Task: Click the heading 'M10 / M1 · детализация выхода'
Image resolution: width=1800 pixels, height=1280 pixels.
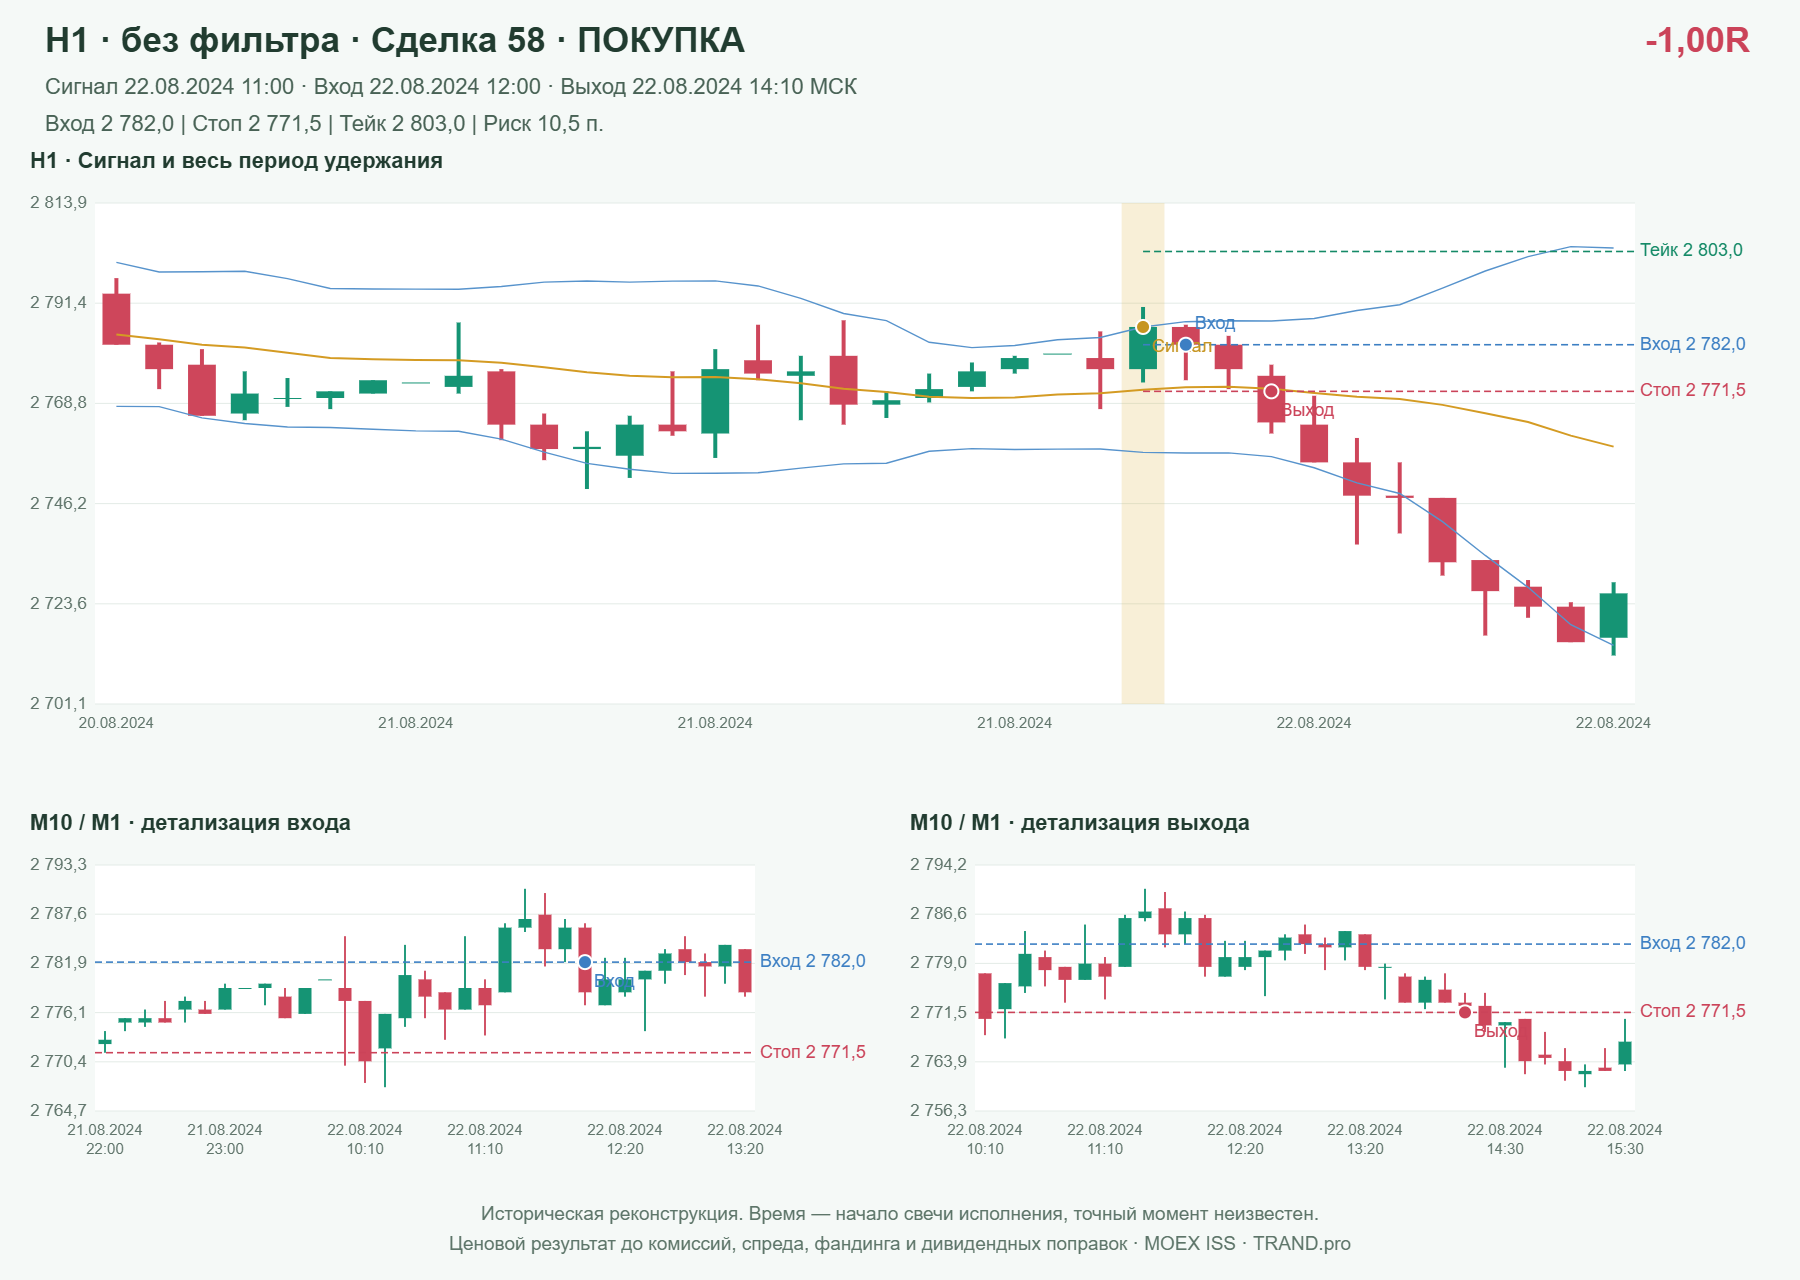Action: click(1080, 823)
